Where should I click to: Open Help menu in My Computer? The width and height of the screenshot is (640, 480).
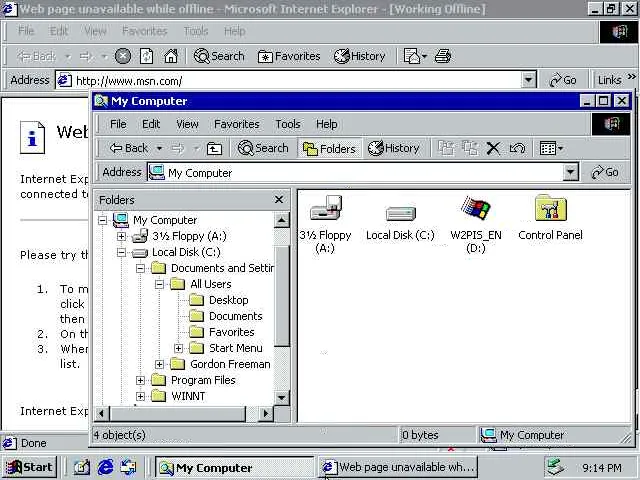point(327,124)
